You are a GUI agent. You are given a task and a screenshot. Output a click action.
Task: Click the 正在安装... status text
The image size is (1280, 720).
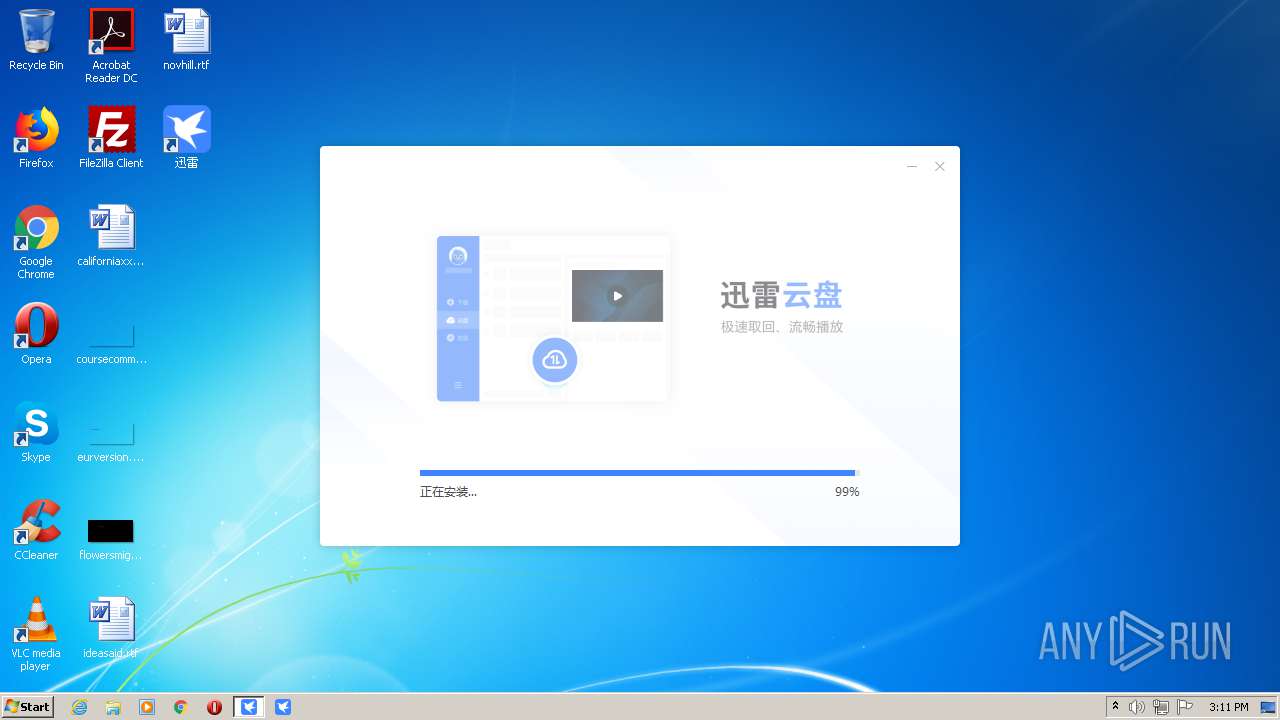tap(448, 492)
